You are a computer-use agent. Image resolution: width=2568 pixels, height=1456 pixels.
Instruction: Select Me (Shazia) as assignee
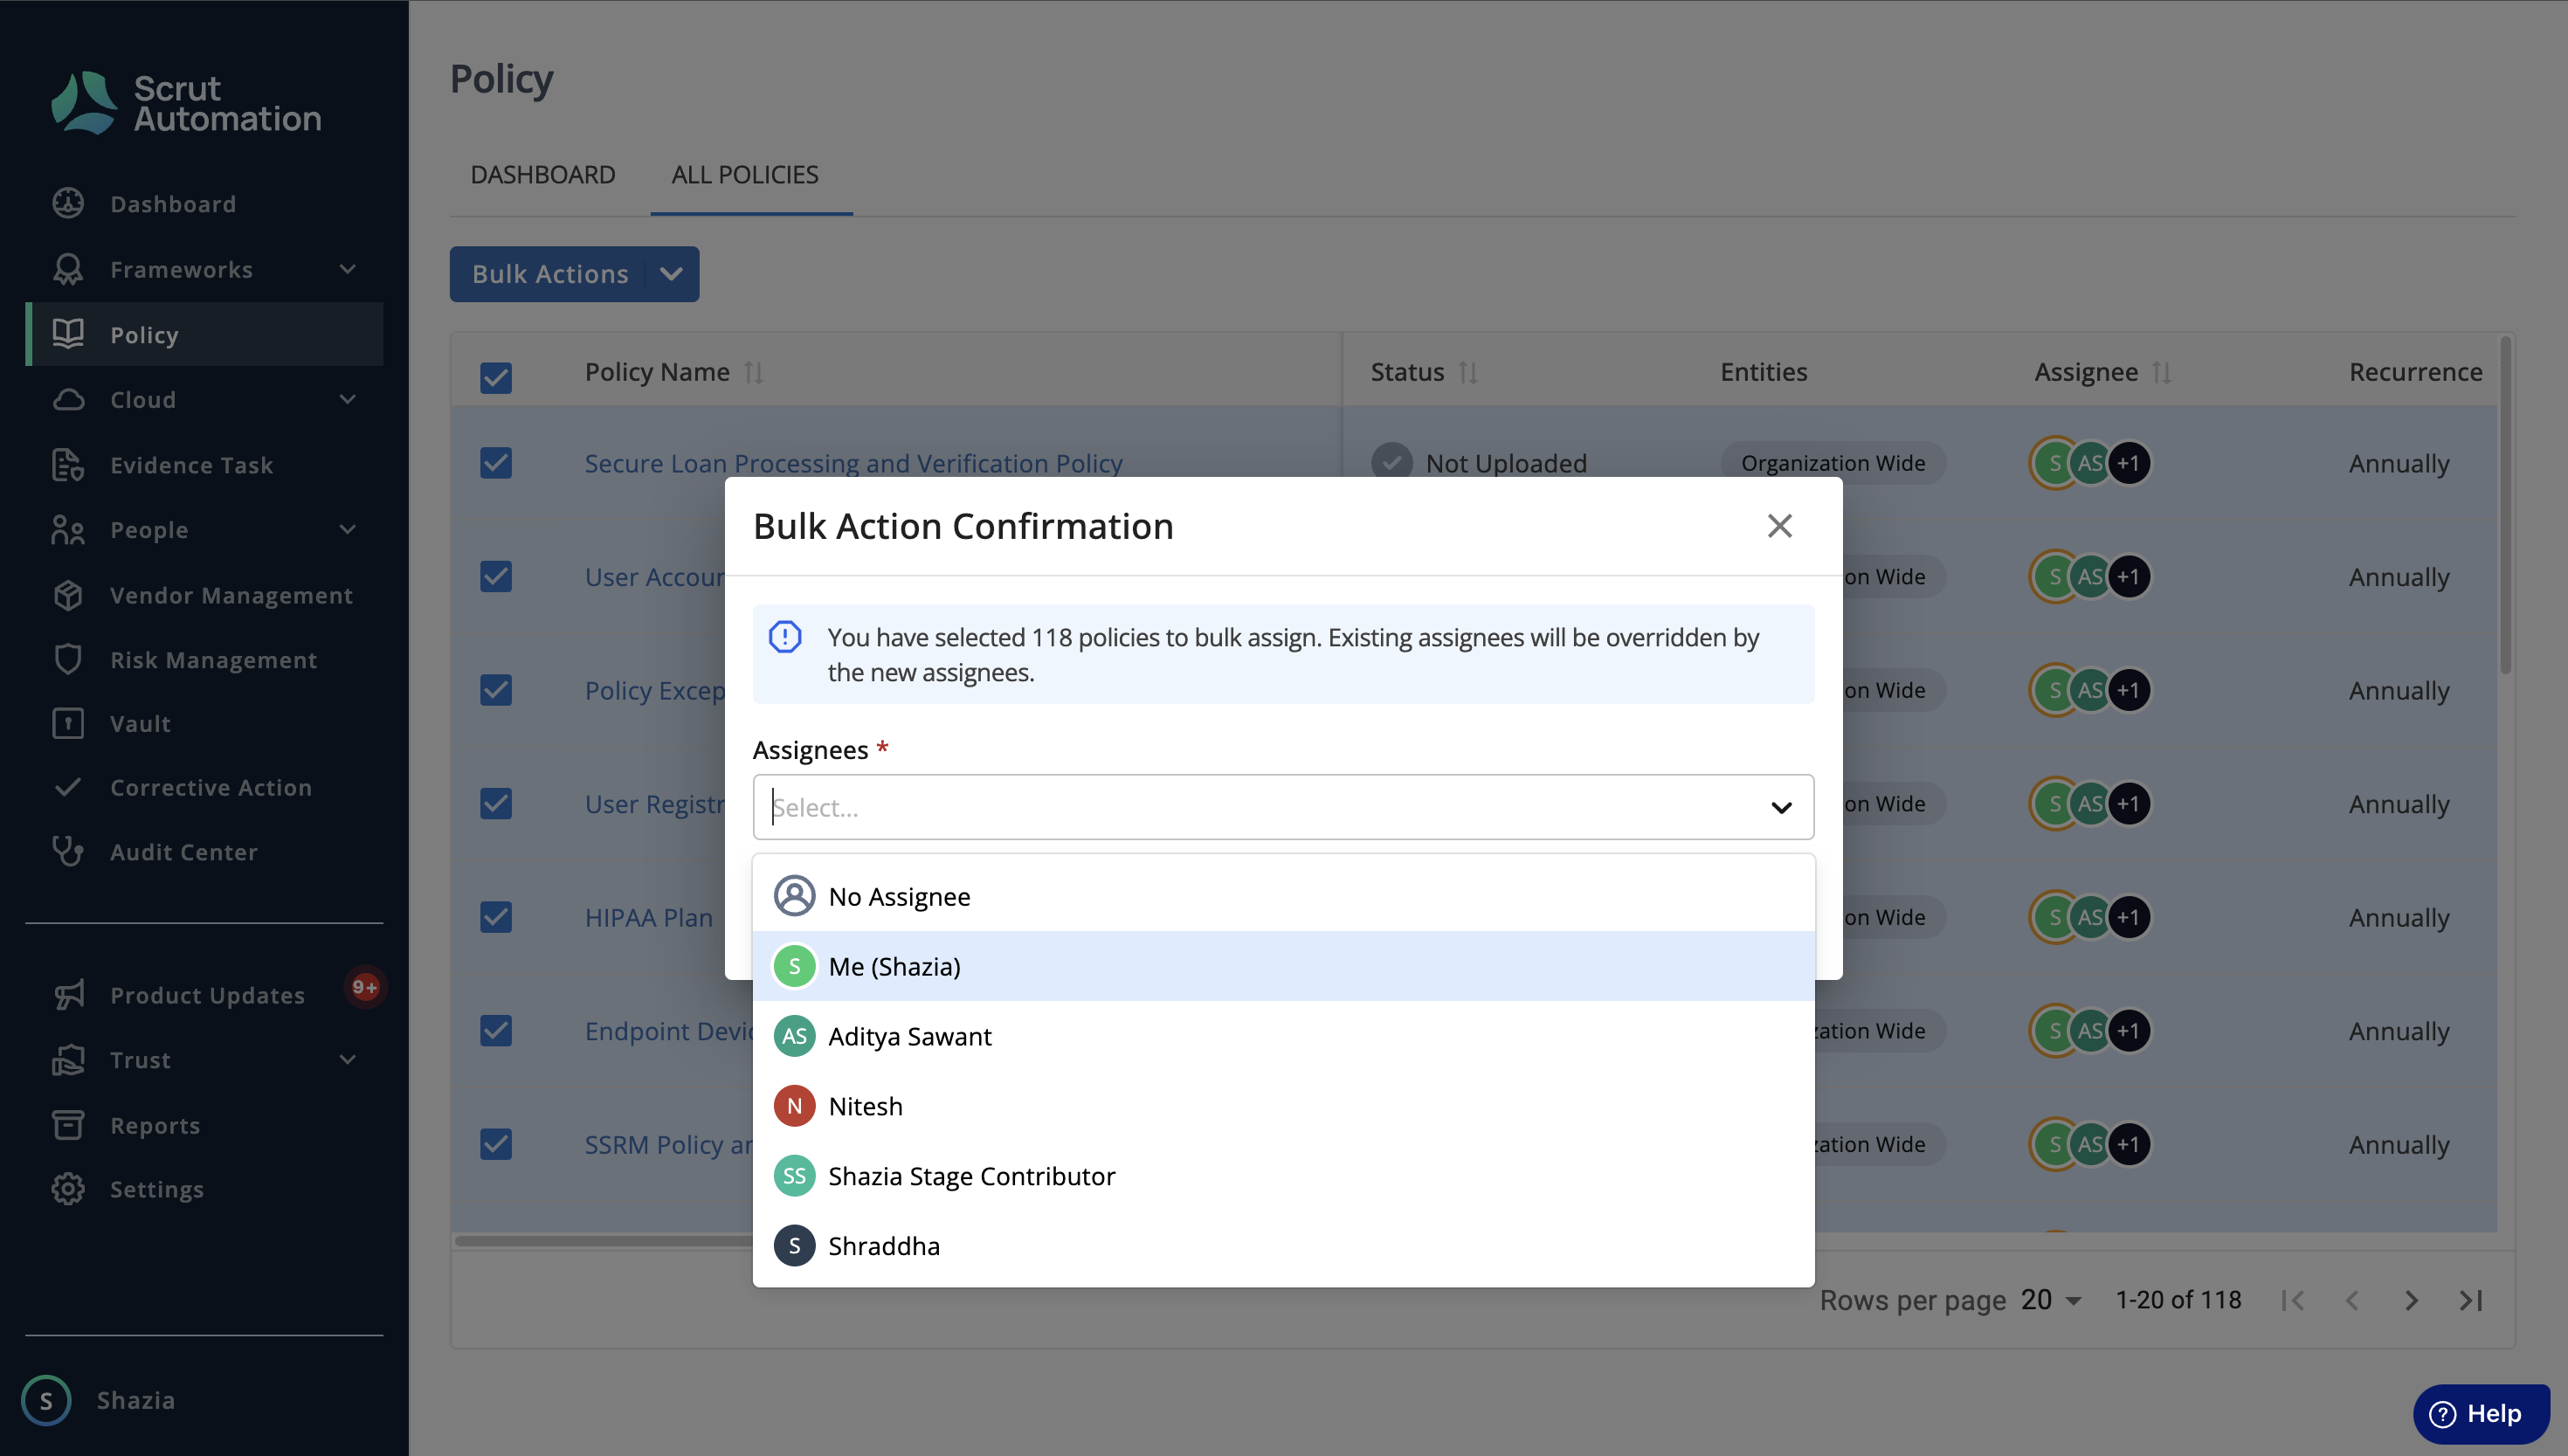1283,966
